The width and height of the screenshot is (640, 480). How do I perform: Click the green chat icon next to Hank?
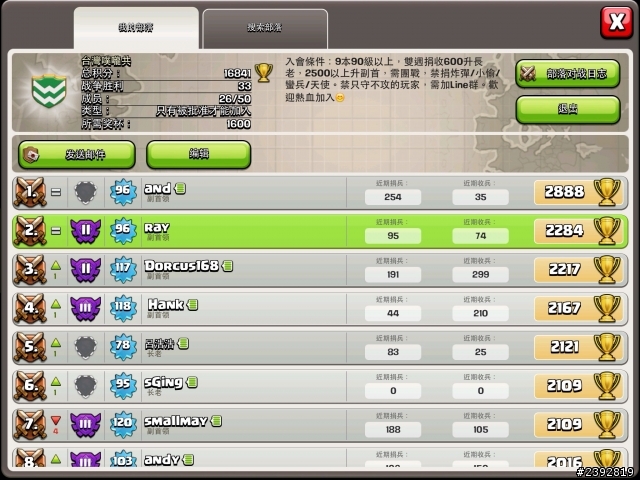[193, 304]
